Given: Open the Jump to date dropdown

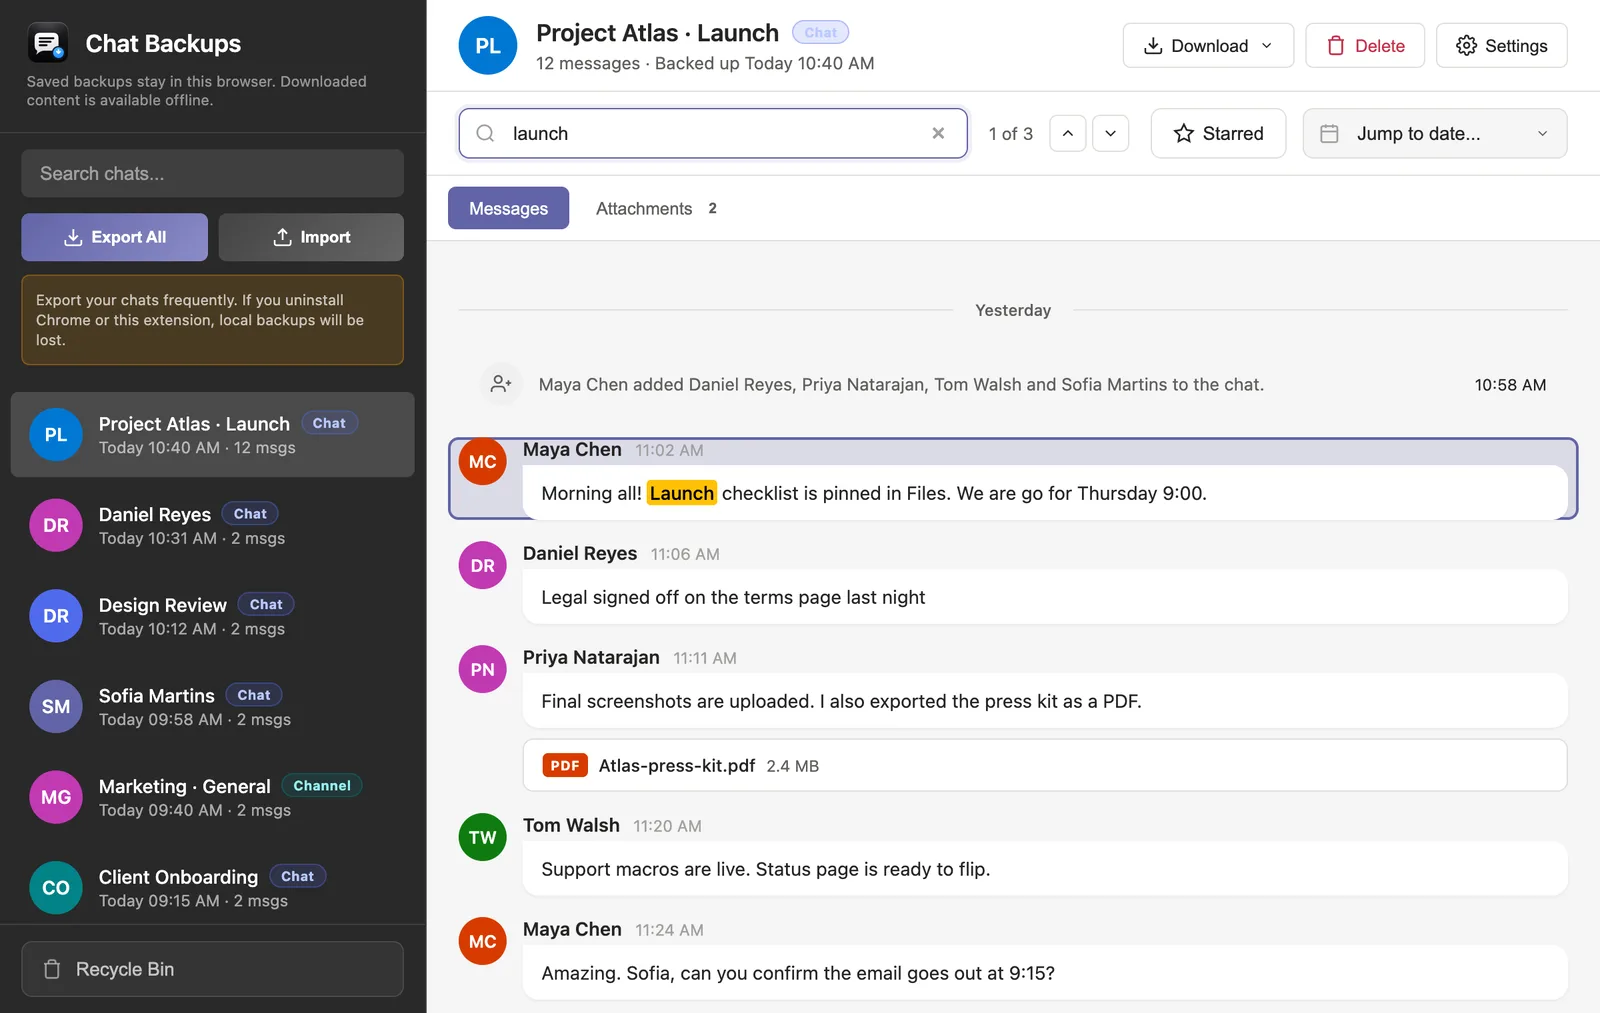Looking at the screenshot, I should coord(1434,133).
